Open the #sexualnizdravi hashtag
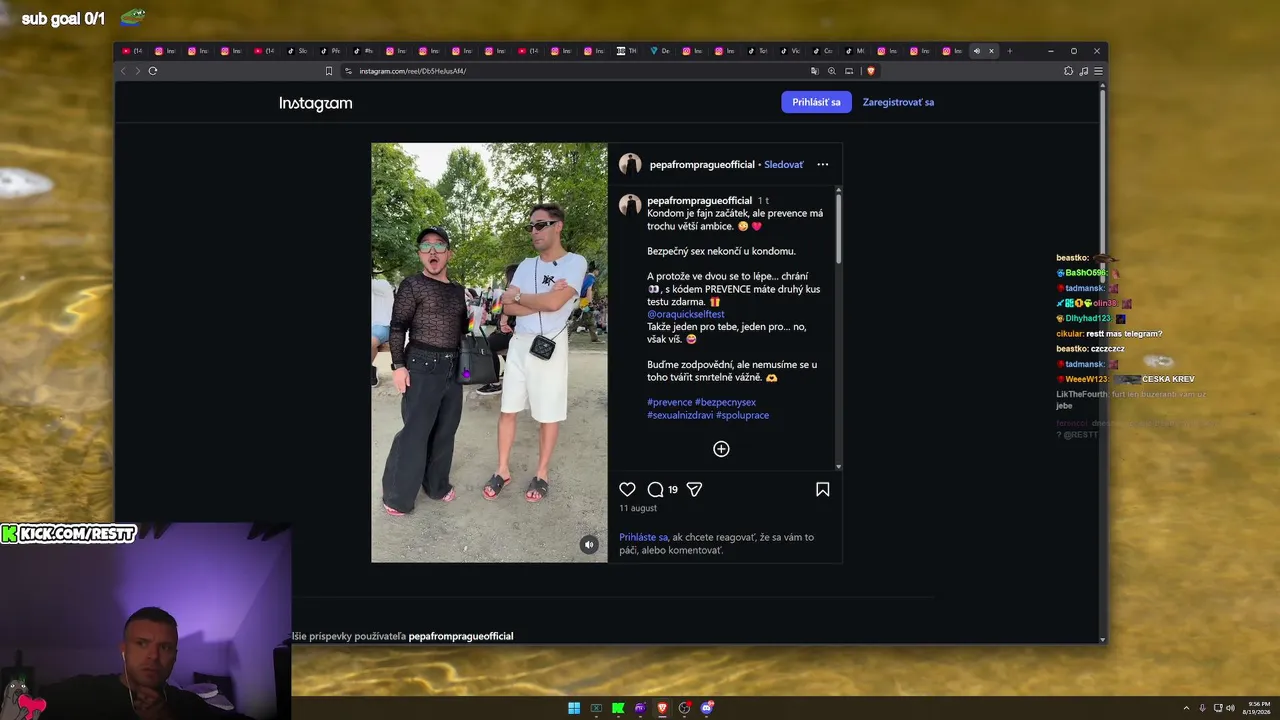This screenshot has height=720, width=1280. (680, 415)
